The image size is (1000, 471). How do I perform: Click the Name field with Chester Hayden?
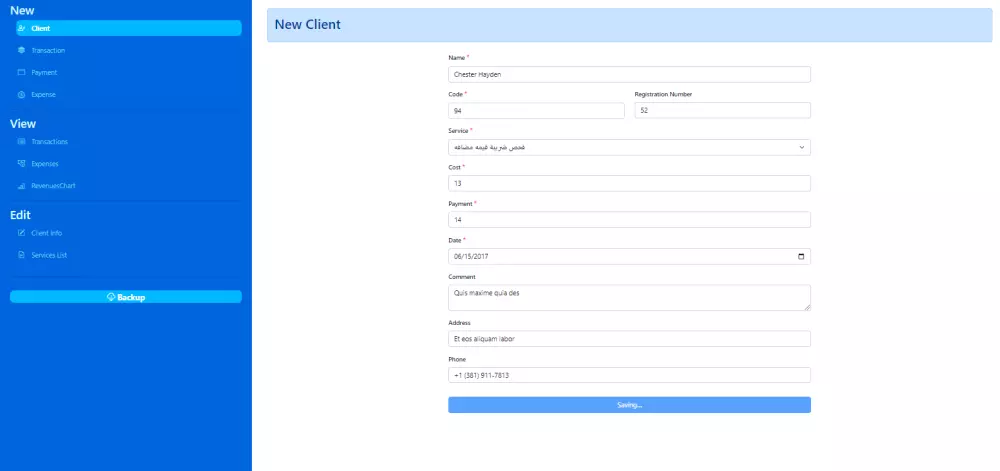coord(629,75)
